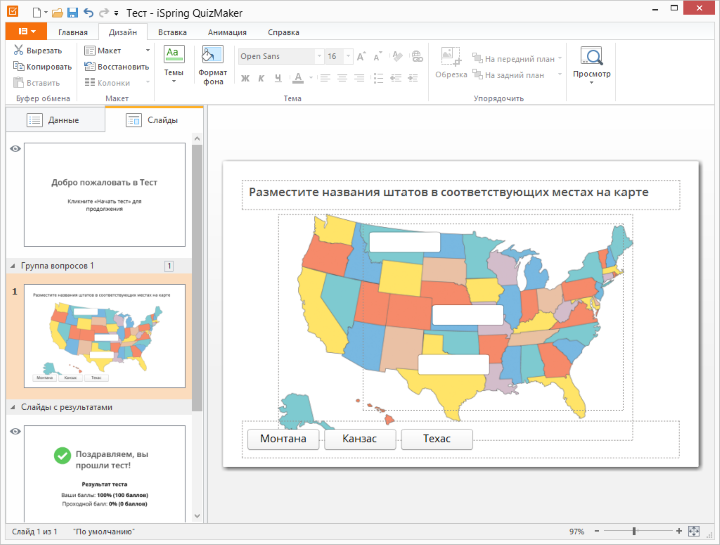
Task: Collapse Группа вопросов 1 section
Action: [12, 266]
